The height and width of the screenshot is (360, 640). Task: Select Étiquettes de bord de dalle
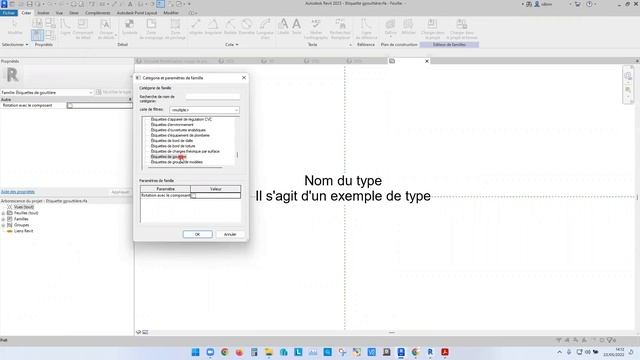[x=172, y=140]
